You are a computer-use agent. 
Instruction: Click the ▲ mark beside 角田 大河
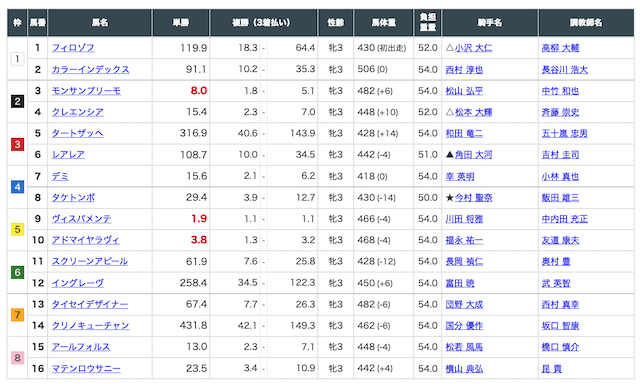click(x=450, y=155)
